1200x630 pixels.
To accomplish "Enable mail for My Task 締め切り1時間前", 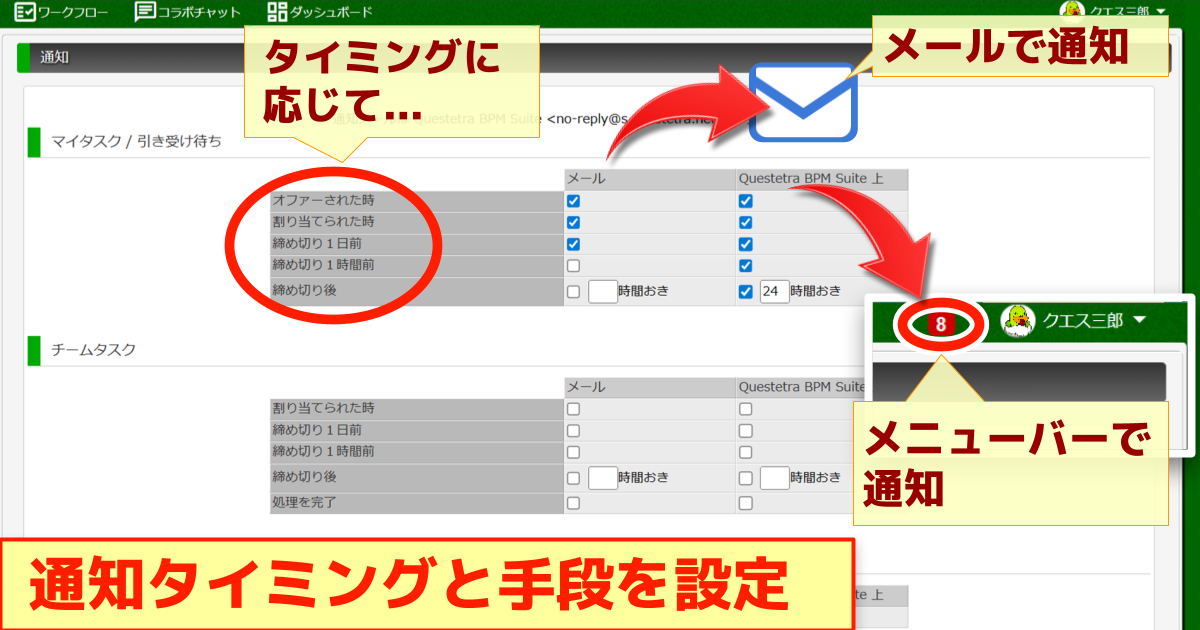I will coord(573,266).
